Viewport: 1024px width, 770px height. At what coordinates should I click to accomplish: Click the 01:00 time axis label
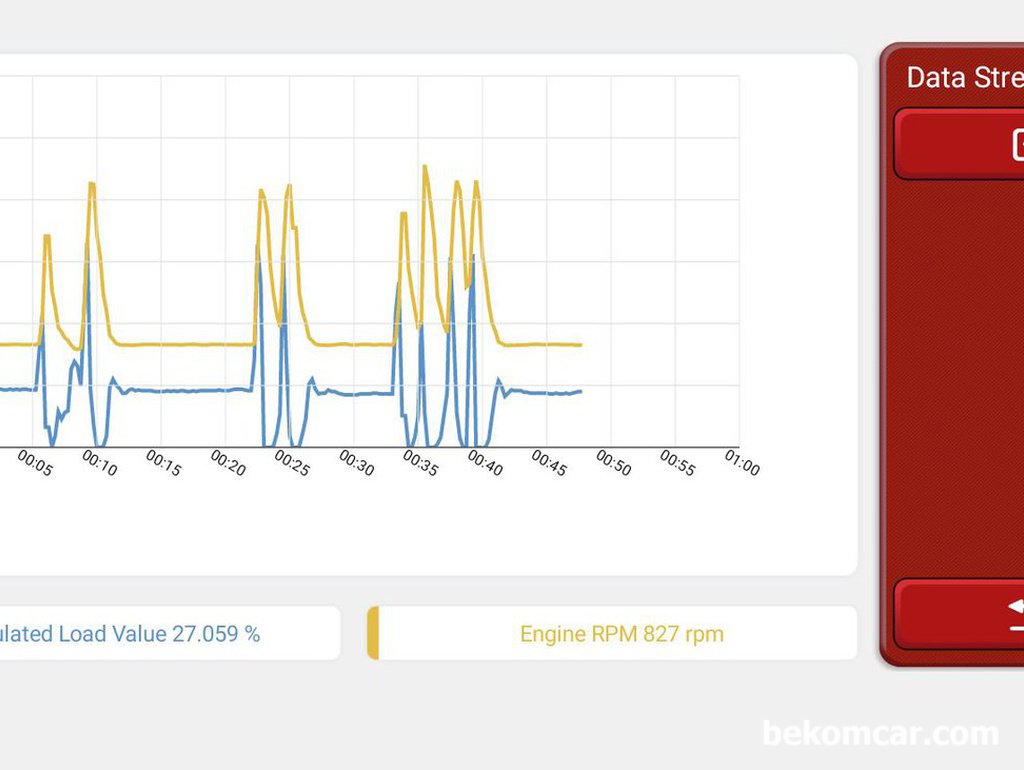(743, 462)
